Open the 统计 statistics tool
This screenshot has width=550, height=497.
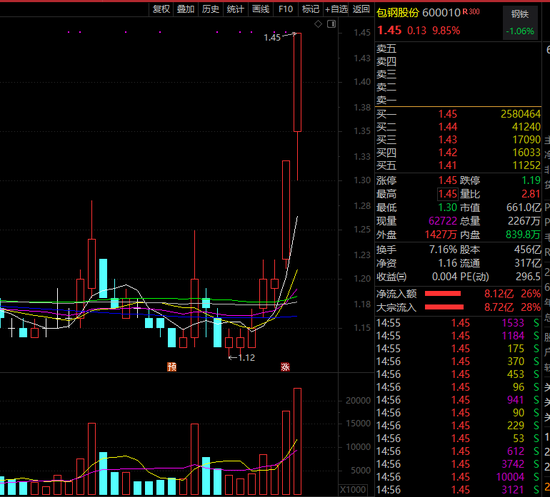click(235, 9)
